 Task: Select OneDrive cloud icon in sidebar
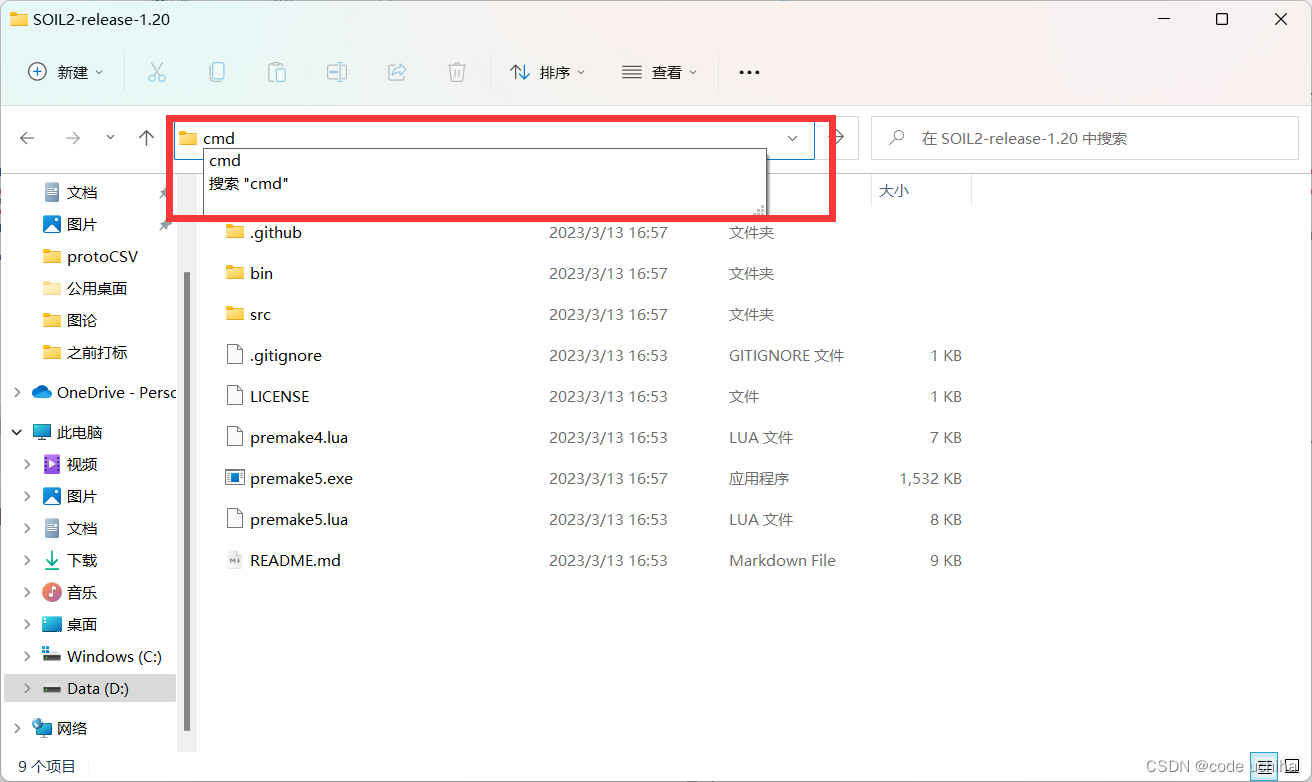click(x=42, y=392)
